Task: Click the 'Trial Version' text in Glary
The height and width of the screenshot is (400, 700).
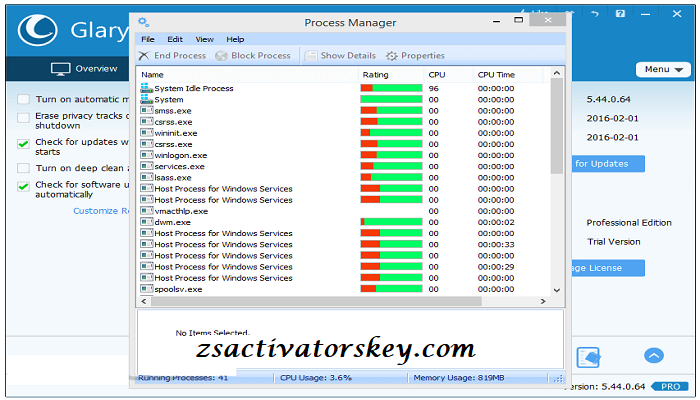Action: pos(614,242)
